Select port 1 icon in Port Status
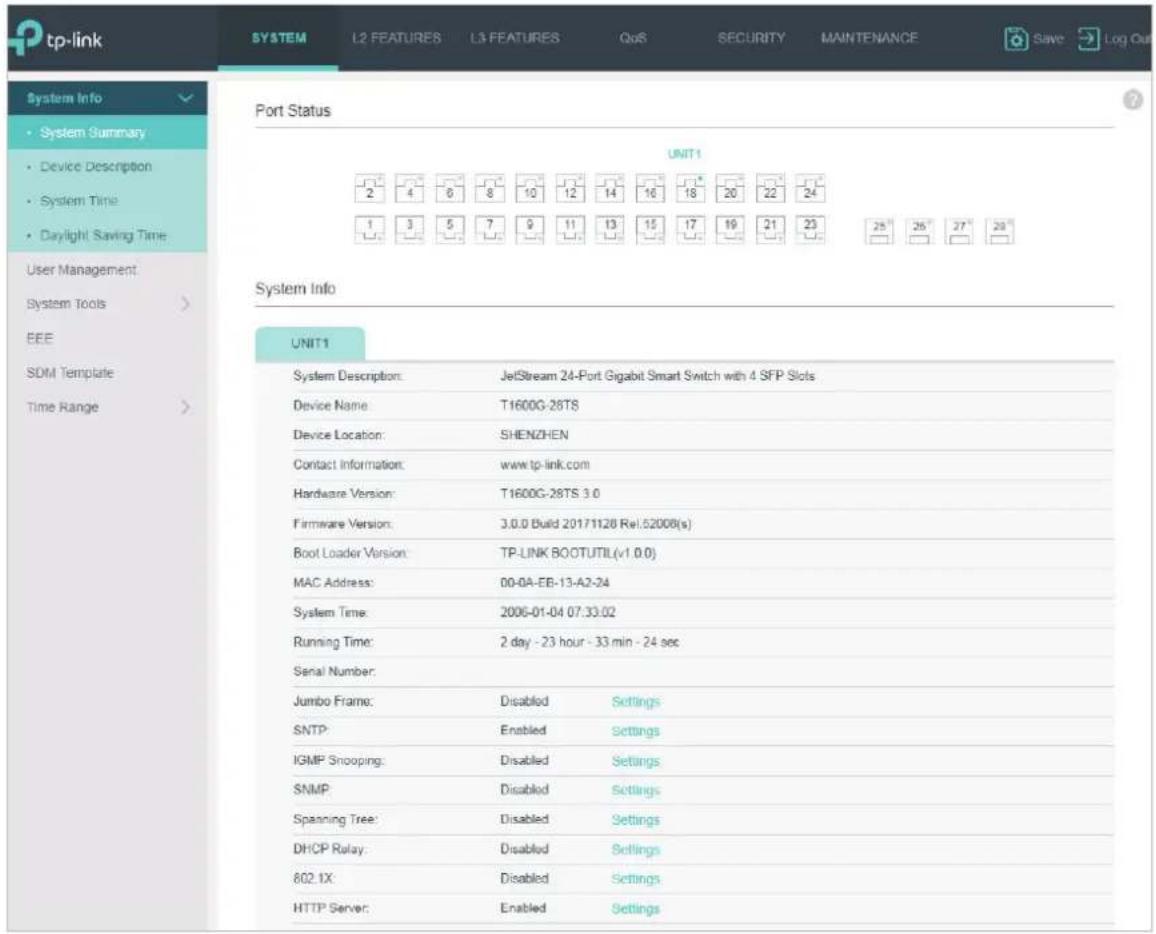This screenshot has height=934, width=1156. click(x=369, y=229)
